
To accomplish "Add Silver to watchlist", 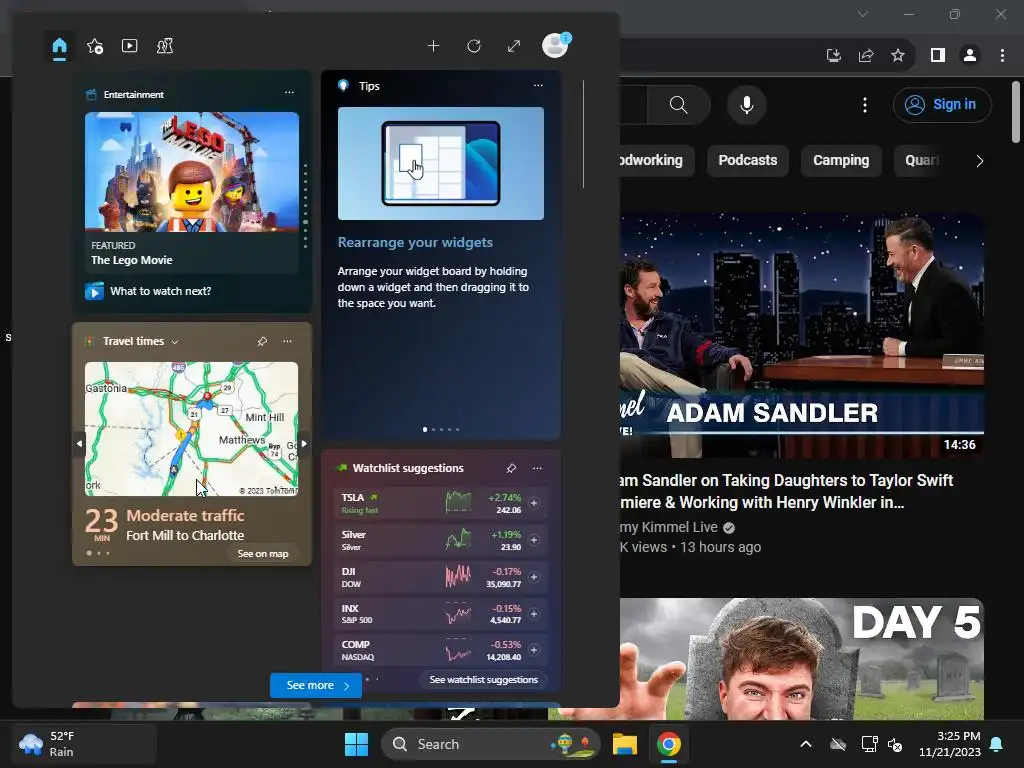I will pos(534,540).
